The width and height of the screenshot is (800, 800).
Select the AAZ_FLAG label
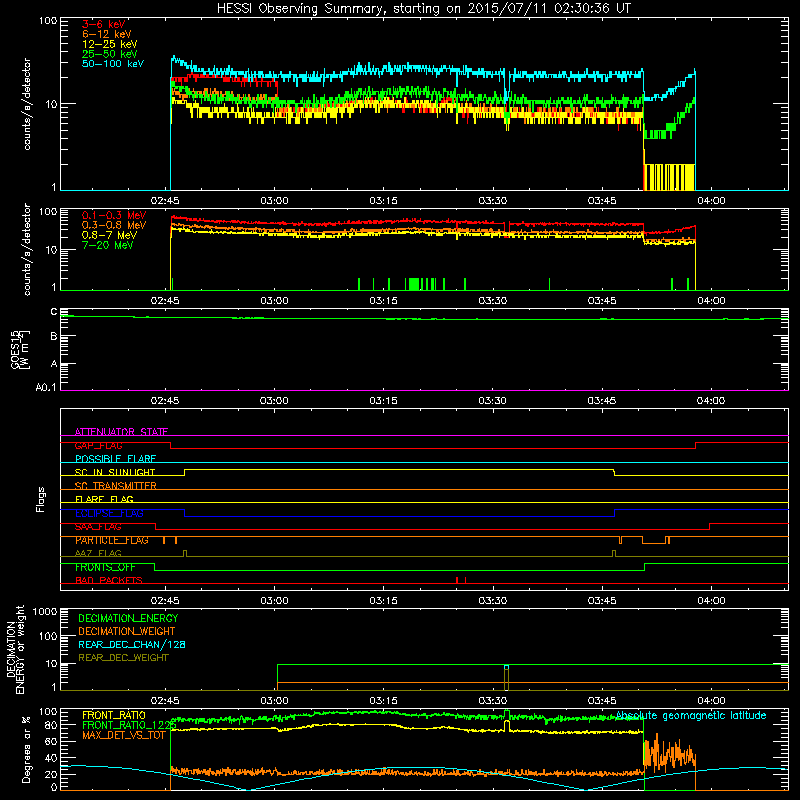tap(98, 554)
